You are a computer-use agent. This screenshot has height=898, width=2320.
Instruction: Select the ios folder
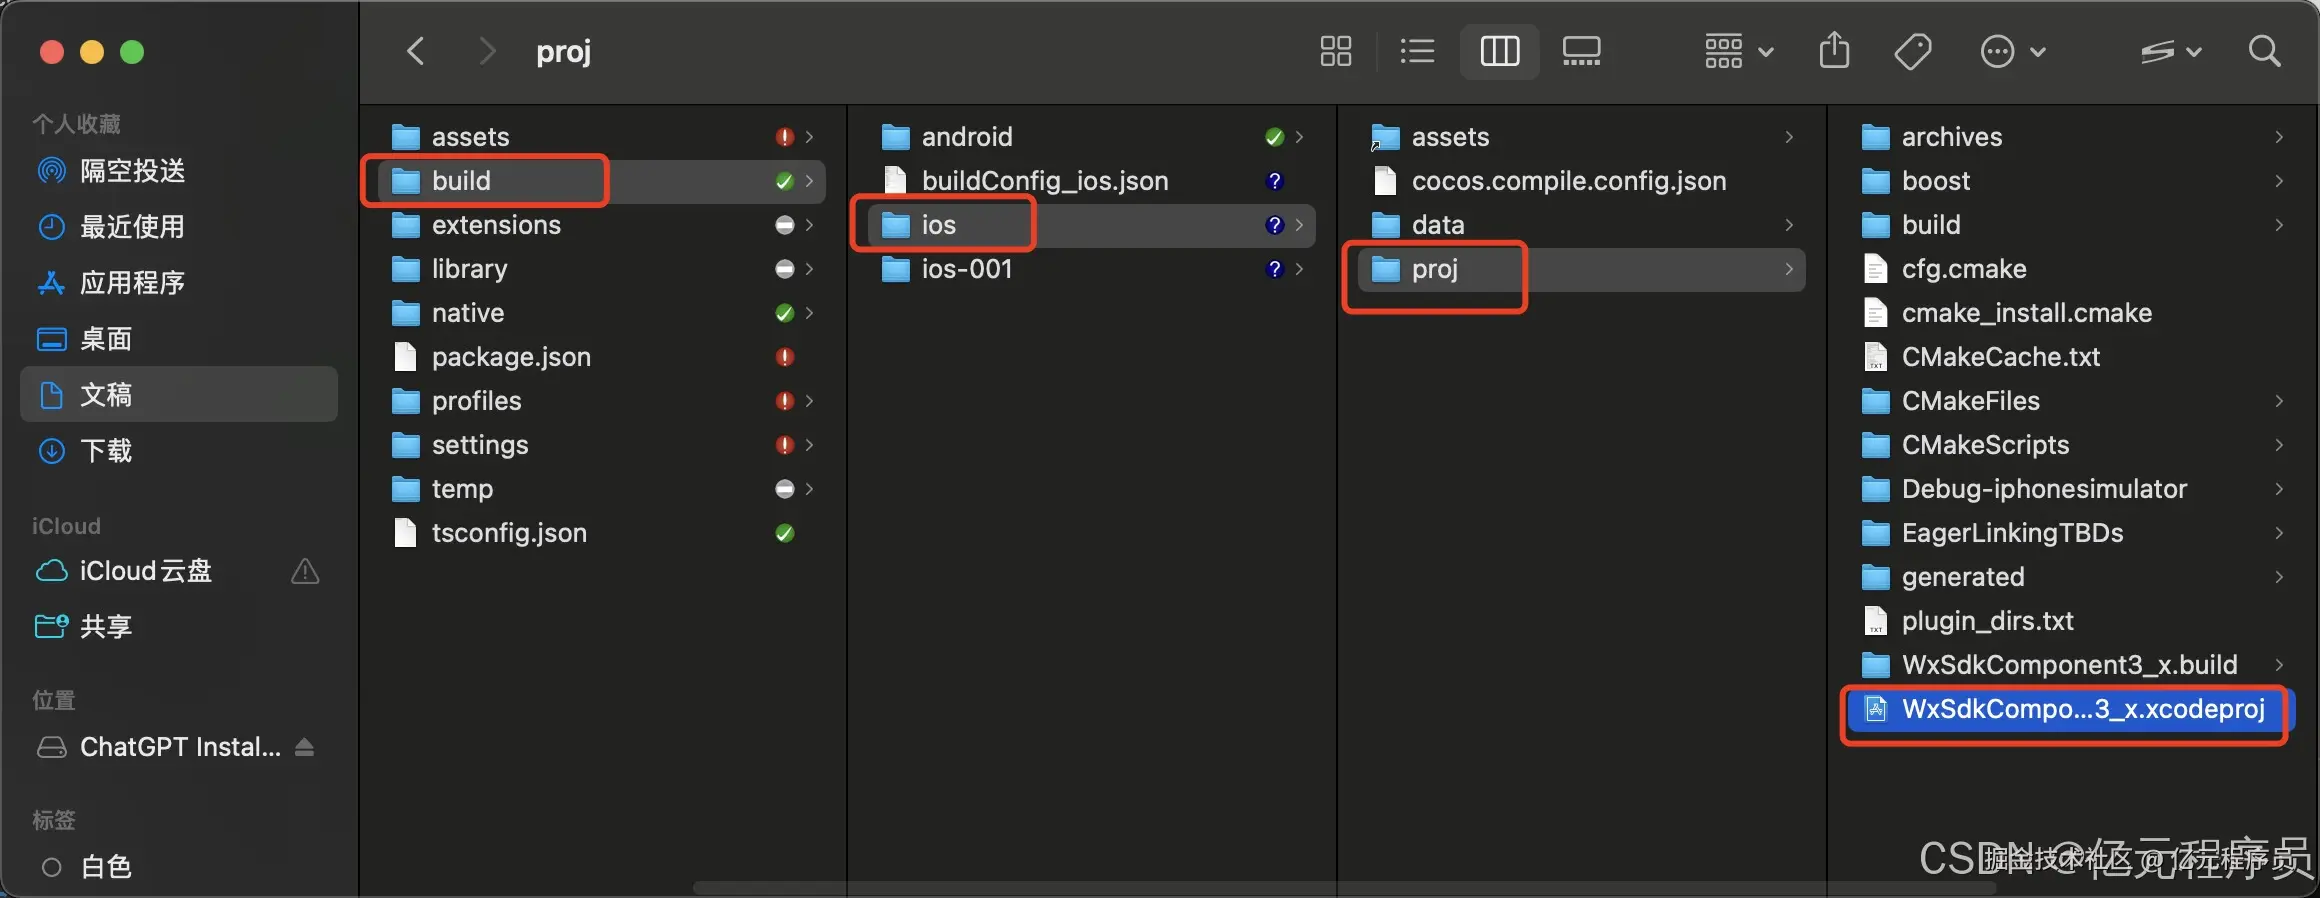click(x=1090, y=225)
